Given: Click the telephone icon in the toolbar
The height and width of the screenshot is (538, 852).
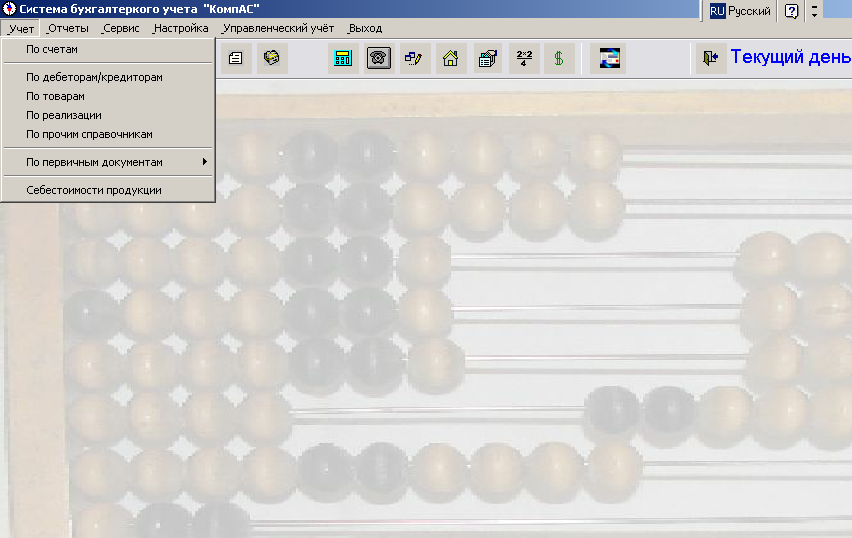Looking at the screenshot, I should (379, 58).
